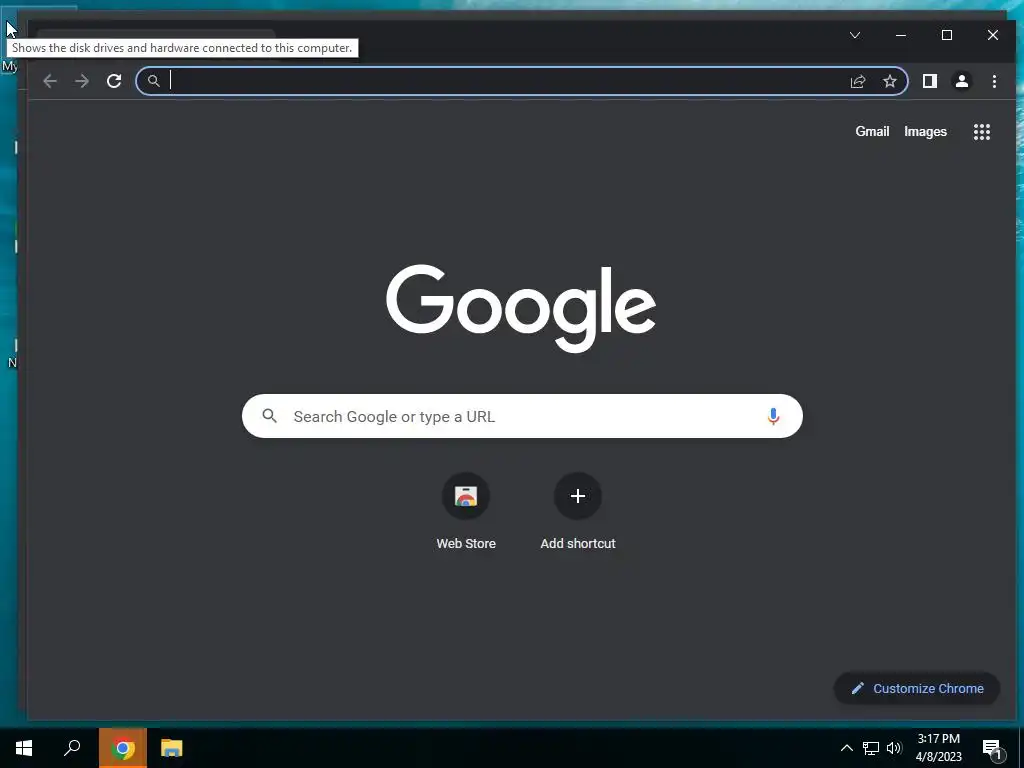1024x768 pixels.
Task: Open File Explorer from the taskbar
Action: pos(172,748)
